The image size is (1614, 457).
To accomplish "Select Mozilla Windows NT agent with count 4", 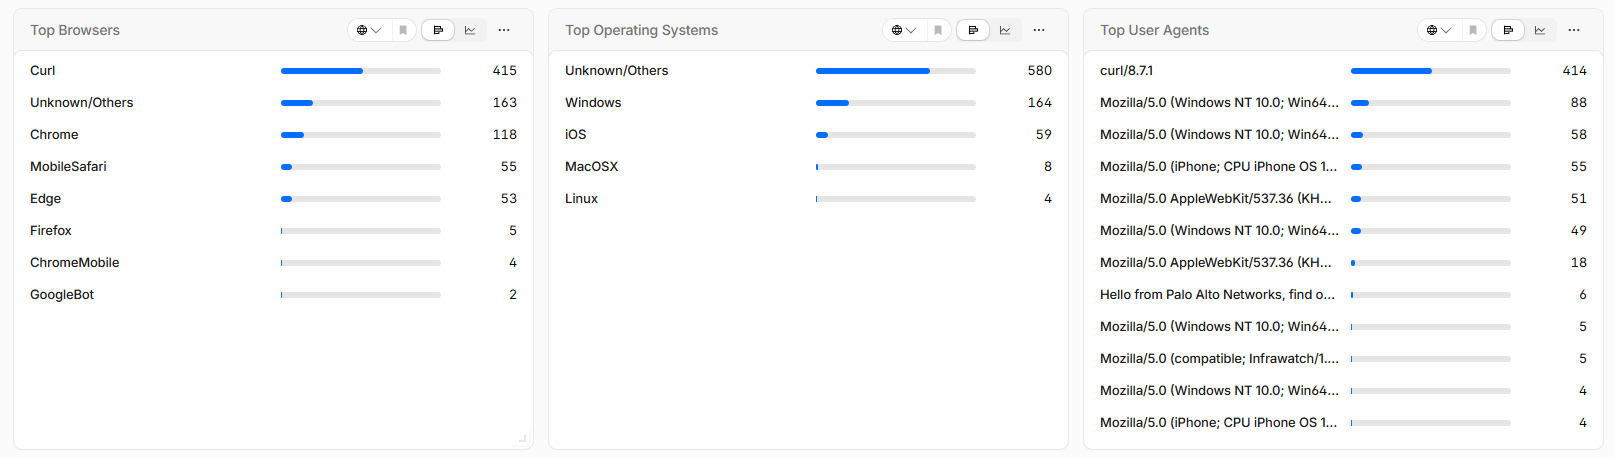I will (x=1343, y=391).
